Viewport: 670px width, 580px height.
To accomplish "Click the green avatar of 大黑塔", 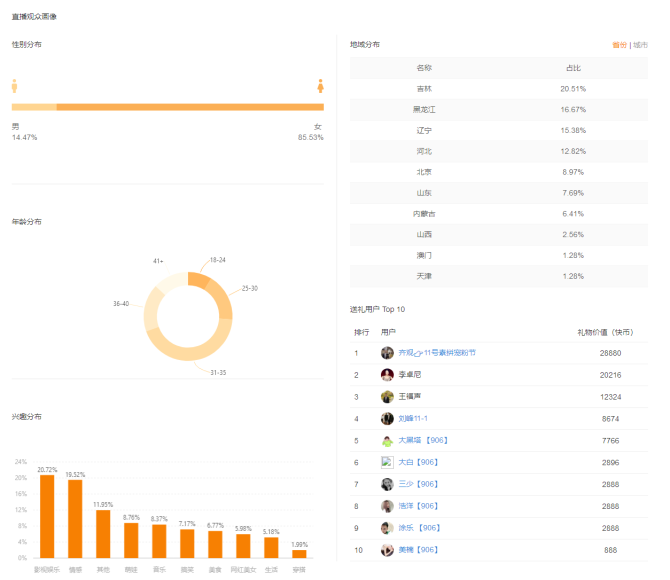I will (x=387, y=441).
